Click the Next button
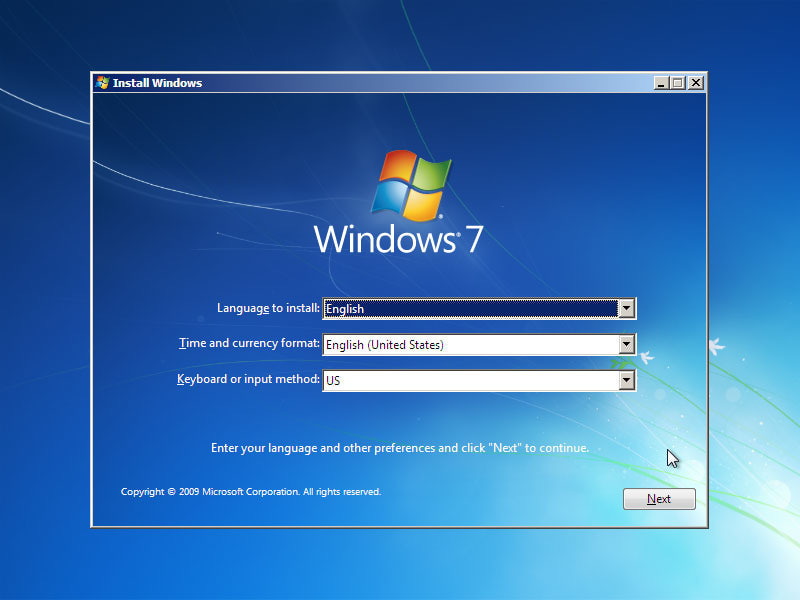Screen dimensions: 800x600 click(659, 498)
